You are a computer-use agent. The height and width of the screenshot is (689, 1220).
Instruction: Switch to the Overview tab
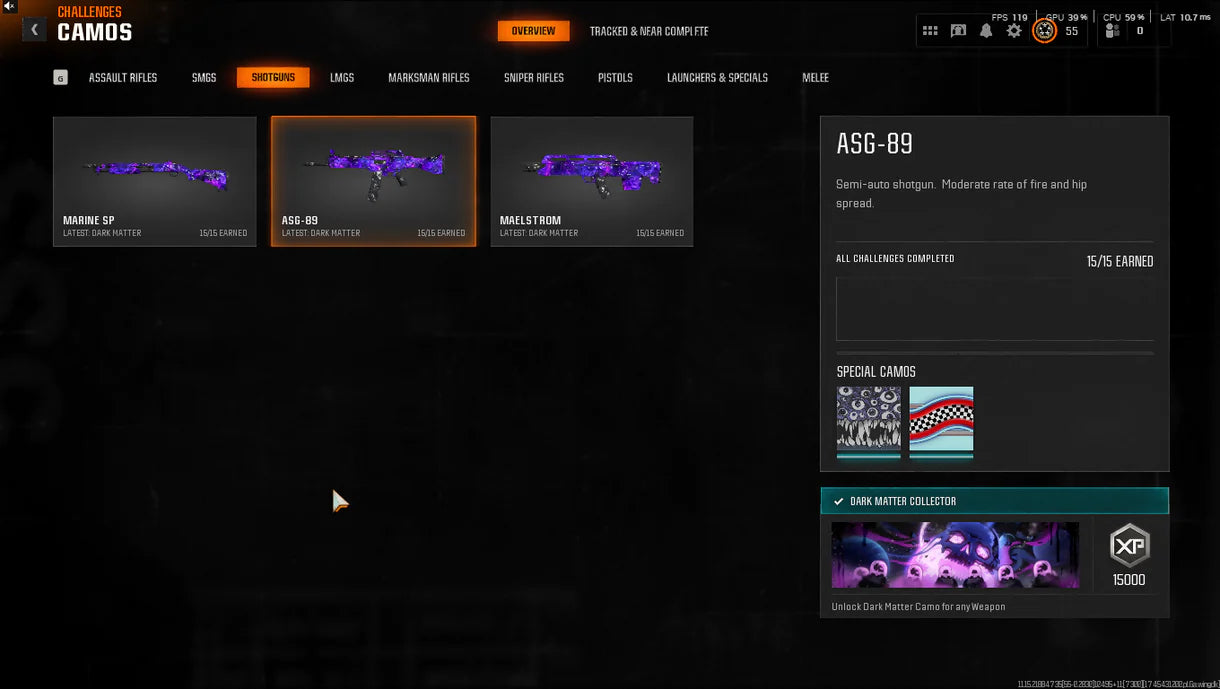click(x=533, y=31)
